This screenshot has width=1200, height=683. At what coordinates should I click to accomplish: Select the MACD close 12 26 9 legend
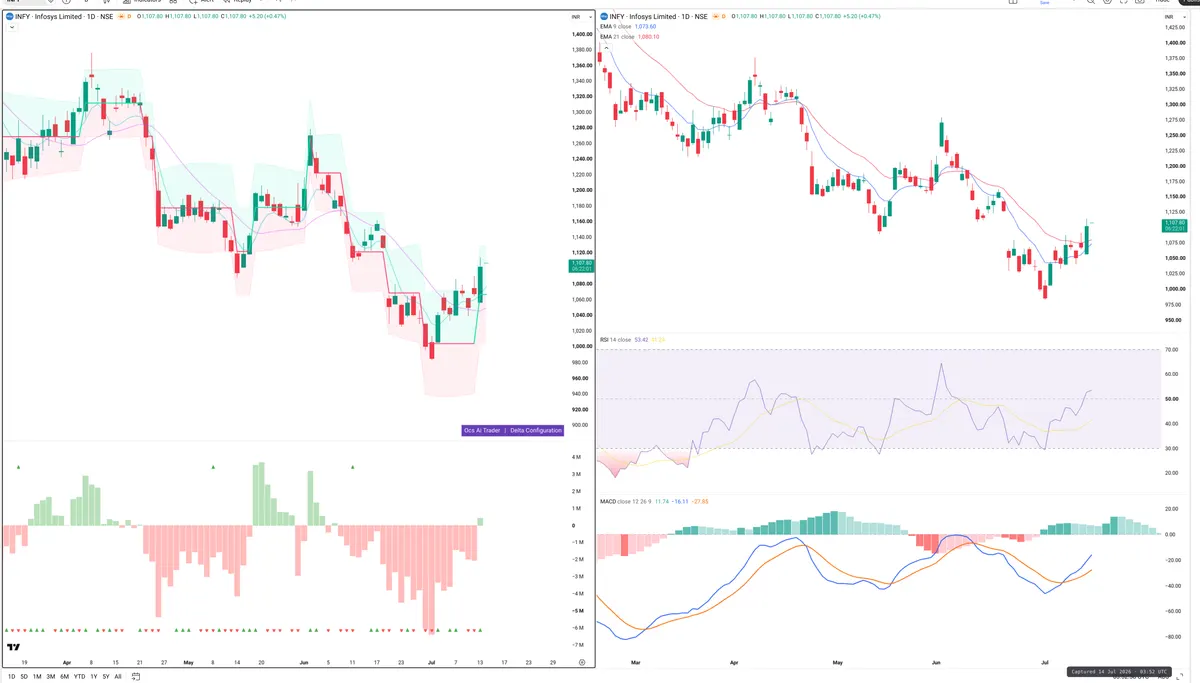point(626,500)
